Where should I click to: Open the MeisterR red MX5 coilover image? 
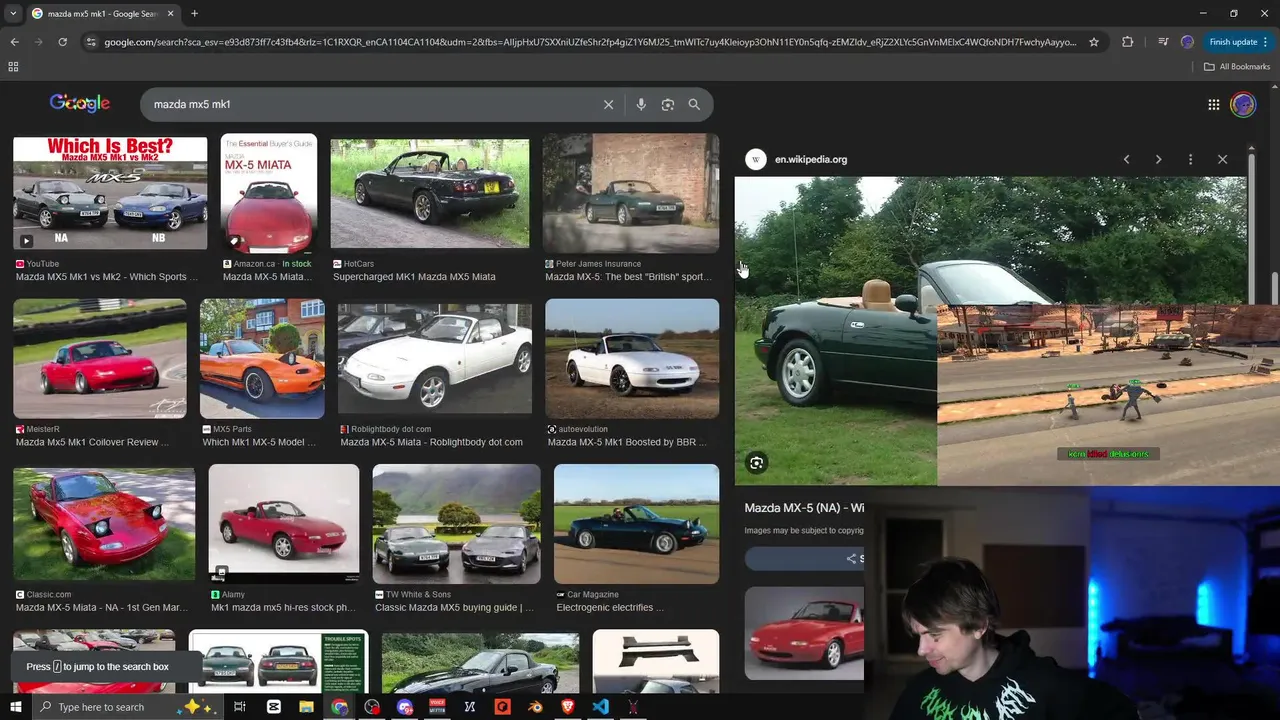[x=100, y=358]
